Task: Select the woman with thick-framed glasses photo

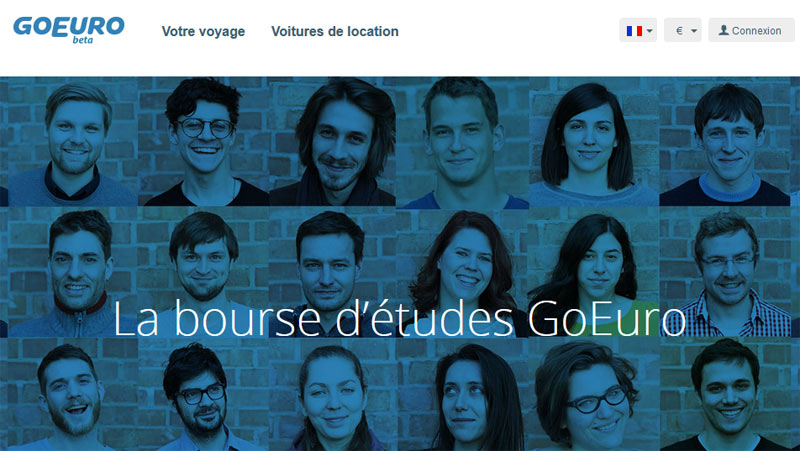Action: click(x=593, y=395)
